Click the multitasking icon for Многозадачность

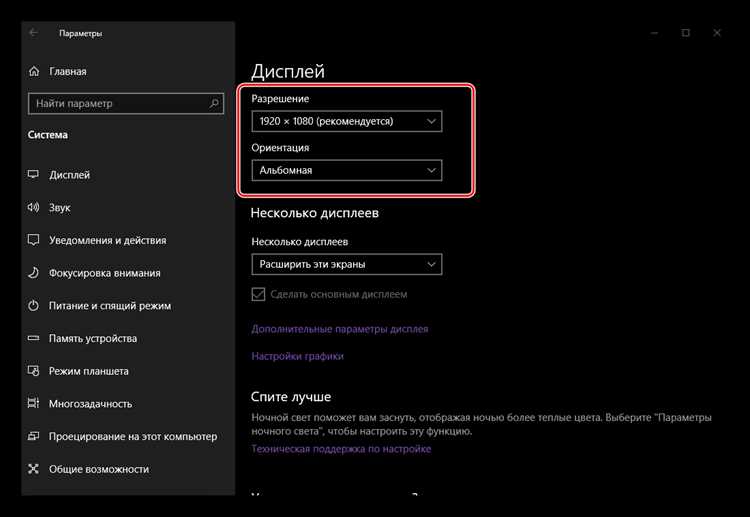pyautogui.click(x=33, y=403)
